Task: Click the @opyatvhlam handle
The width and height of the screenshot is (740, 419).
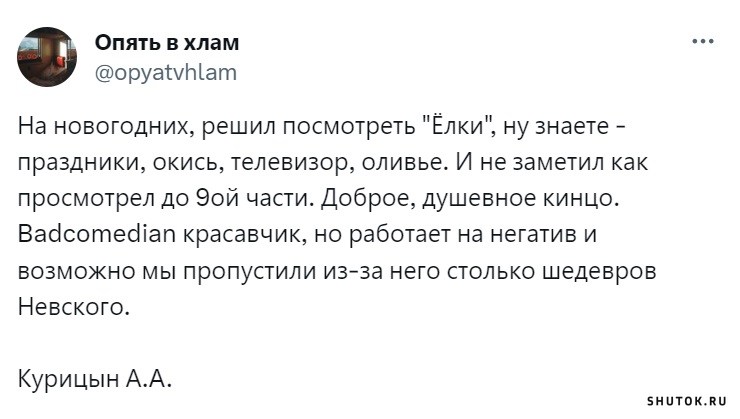Action: pyautogui.click(x=166, y=72)
